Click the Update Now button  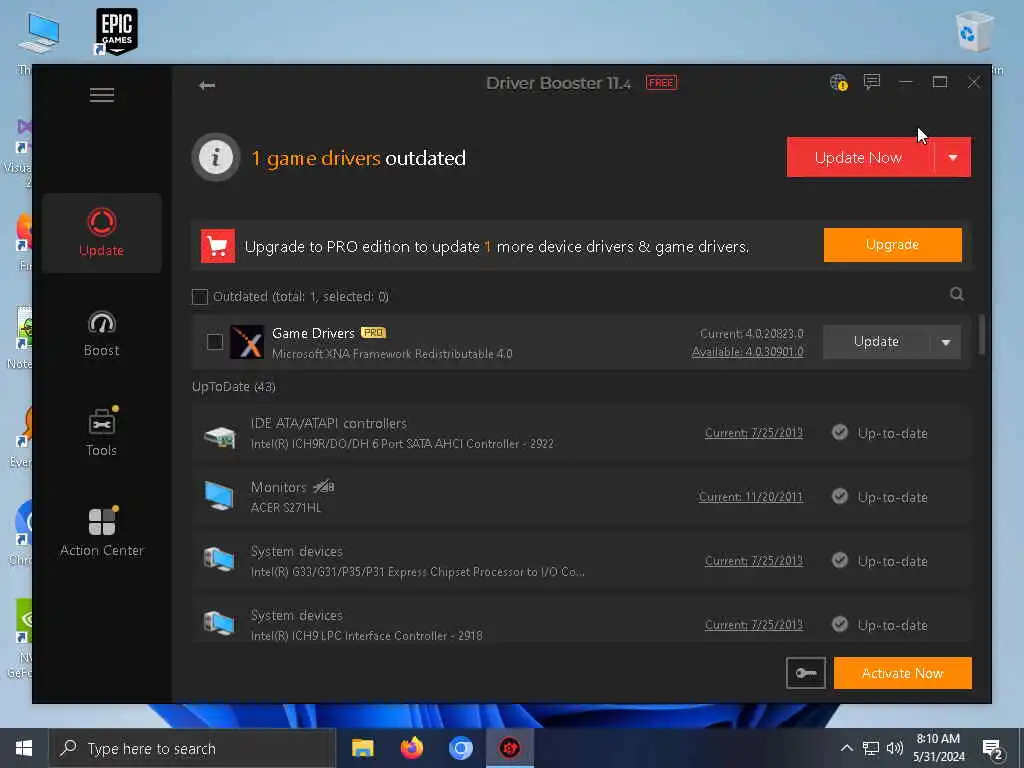pos(859,157)
